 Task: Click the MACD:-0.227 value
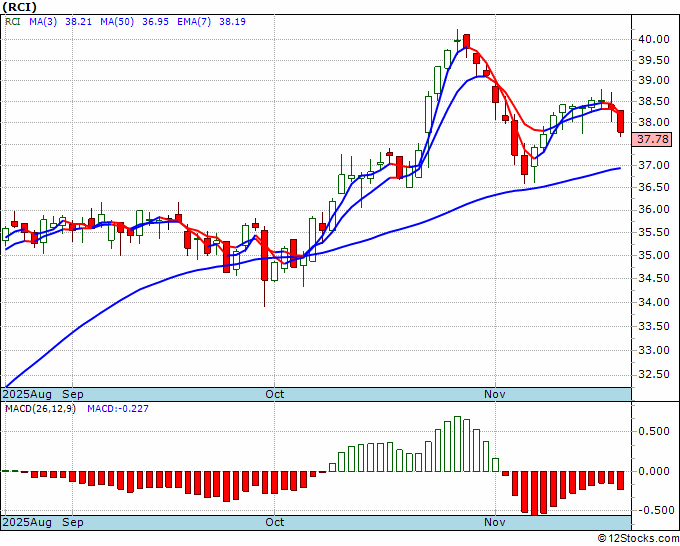(x=118, y=409)
